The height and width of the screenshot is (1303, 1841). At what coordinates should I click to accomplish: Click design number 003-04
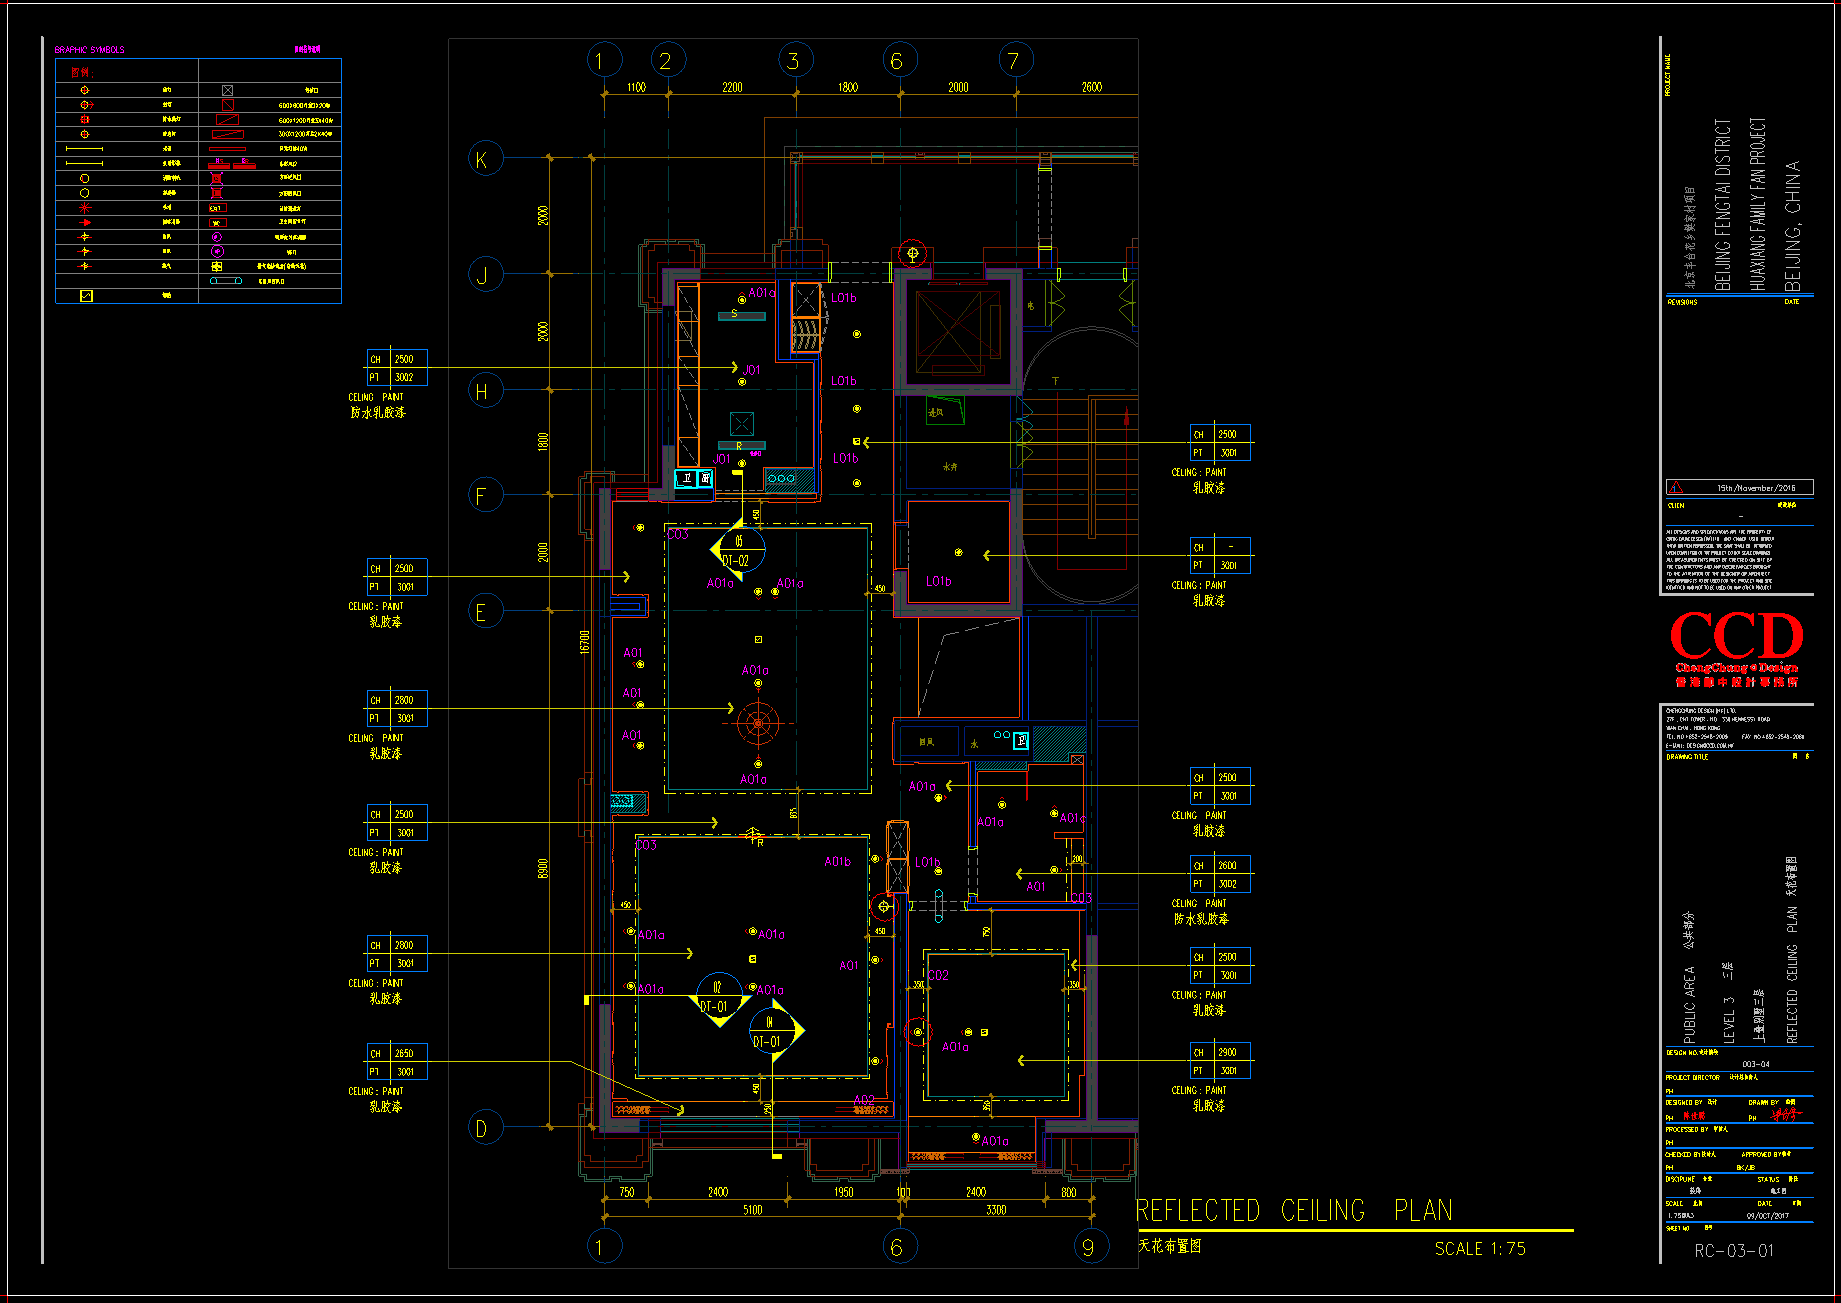[x=1755, y=1064]
